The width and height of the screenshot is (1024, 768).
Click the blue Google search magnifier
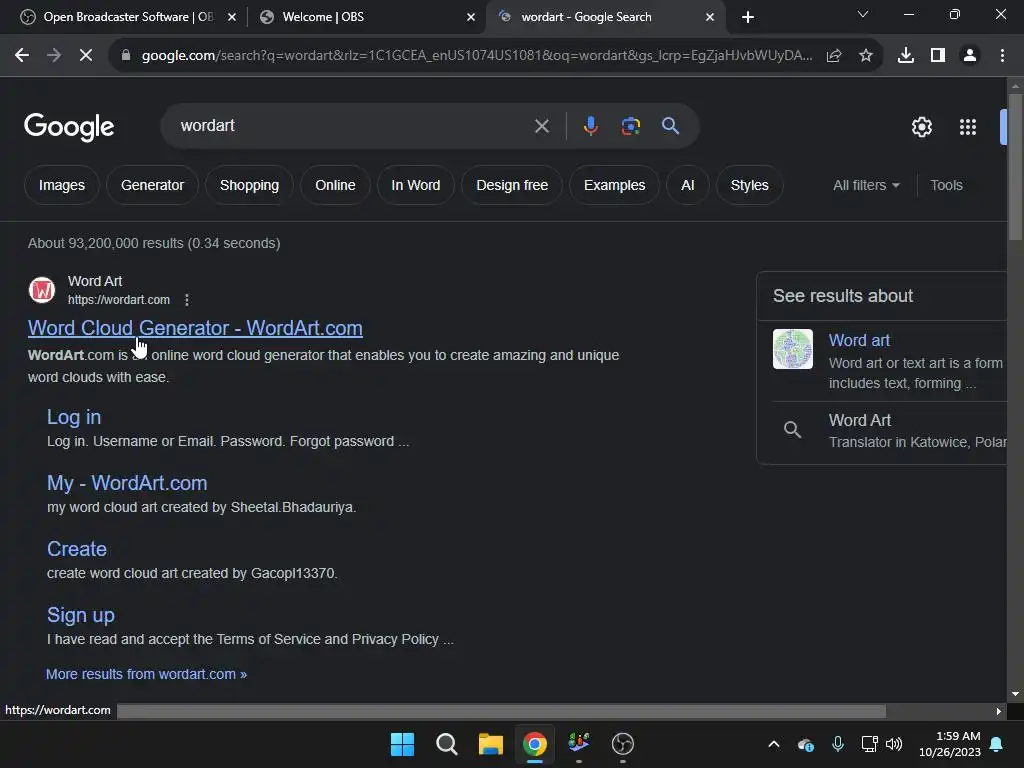pyautogui.click(x=670, y=126)
